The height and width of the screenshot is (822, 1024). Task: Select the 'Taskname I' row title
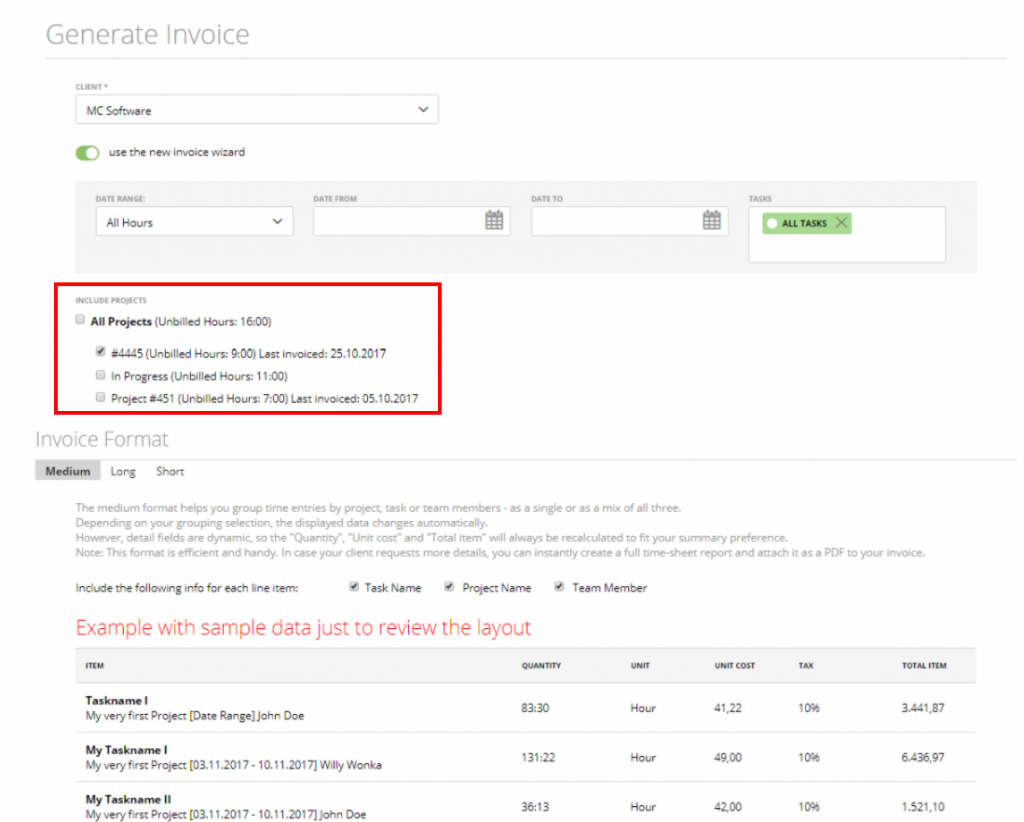117,700
